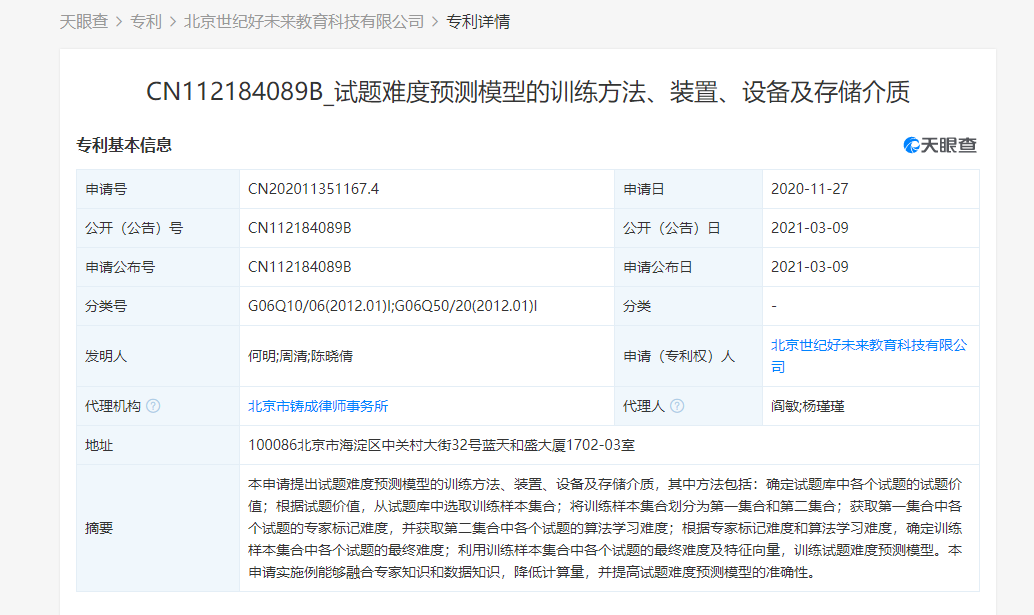The image size is (1034, 615).
Task: Click the patent title CN112184089B heading
Action: click(x=527, y=92)
